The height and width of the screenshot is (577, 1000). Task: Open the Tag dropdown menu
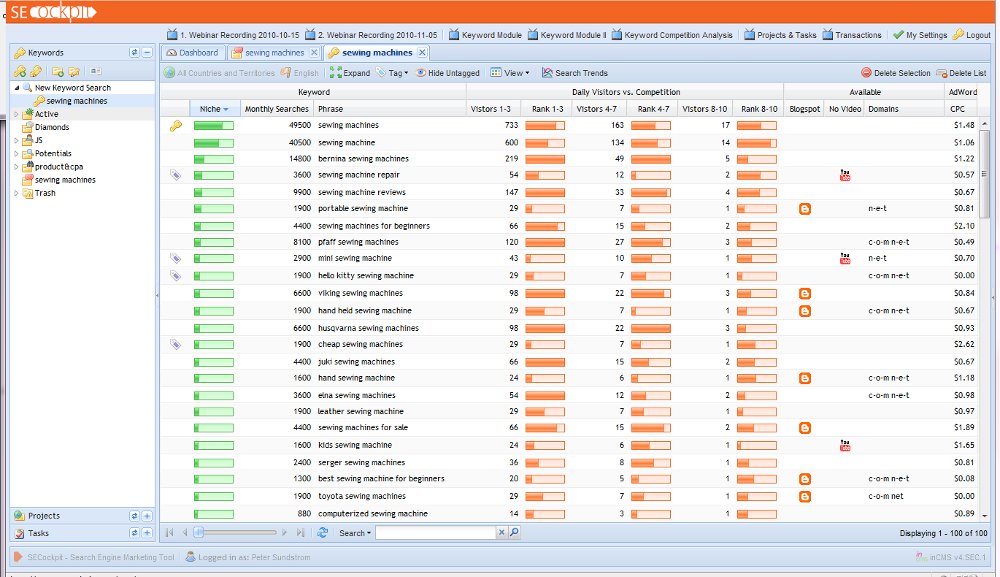click(393, 73)
